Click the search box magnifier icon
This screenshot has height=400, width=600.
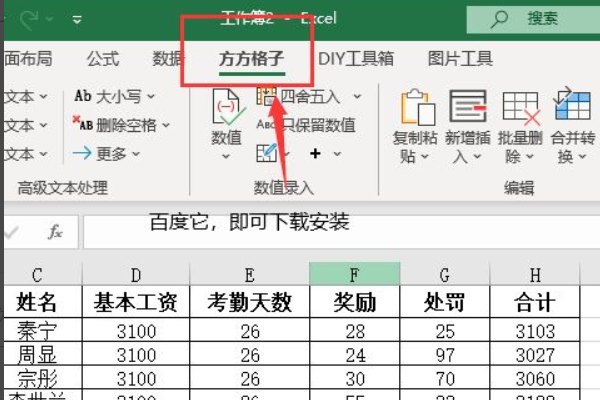click(499, 19)
